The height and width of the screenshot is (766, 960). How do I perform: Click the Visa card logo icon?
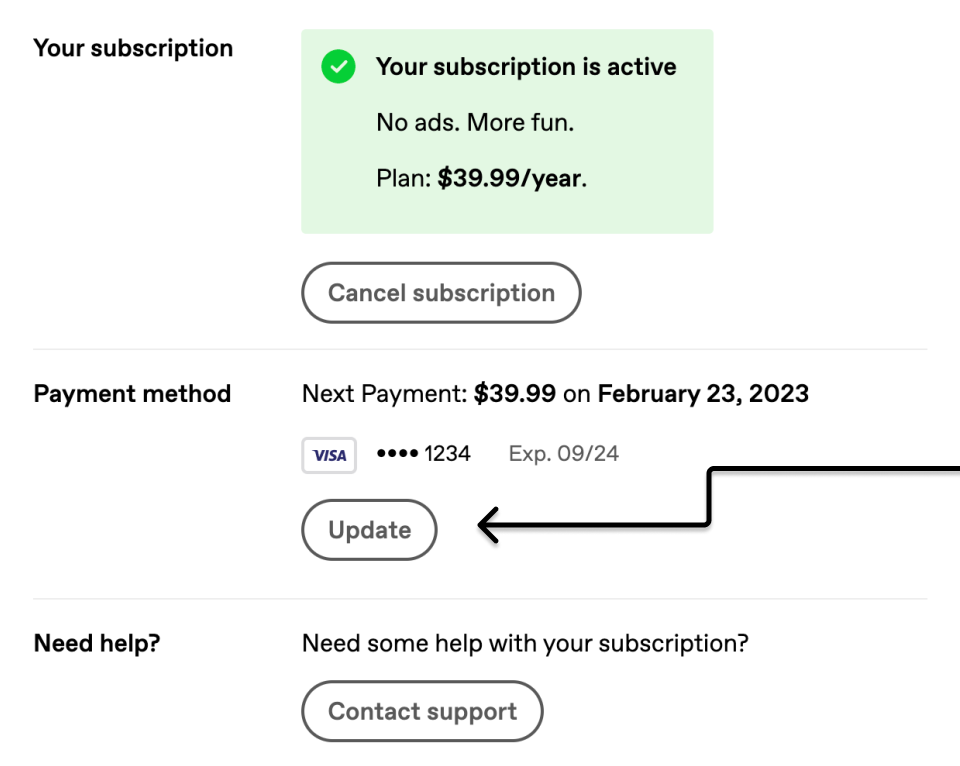pyautogui.click(x=329, y=455)
